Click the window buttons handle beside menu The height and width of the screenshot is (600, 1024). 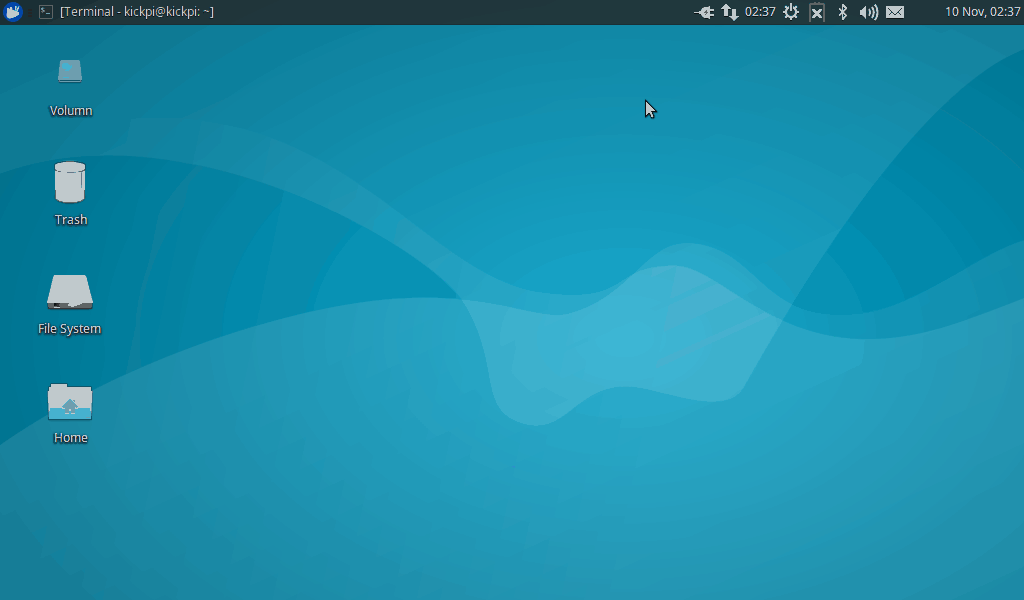click(x=30, y=12)
